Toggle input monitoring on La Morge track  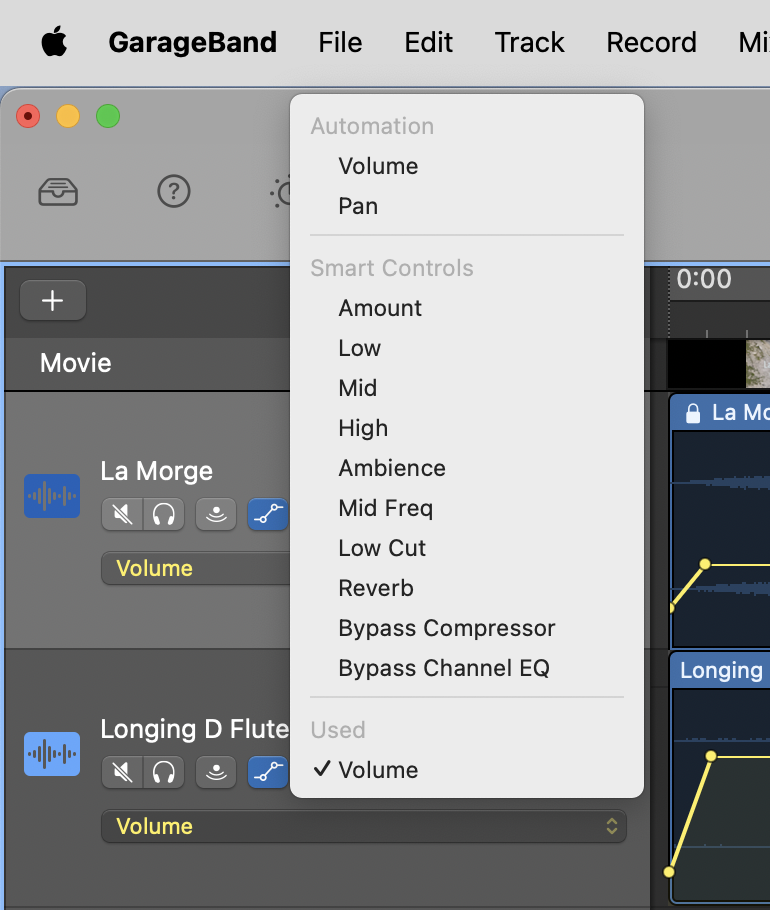[x=216, y=514]
